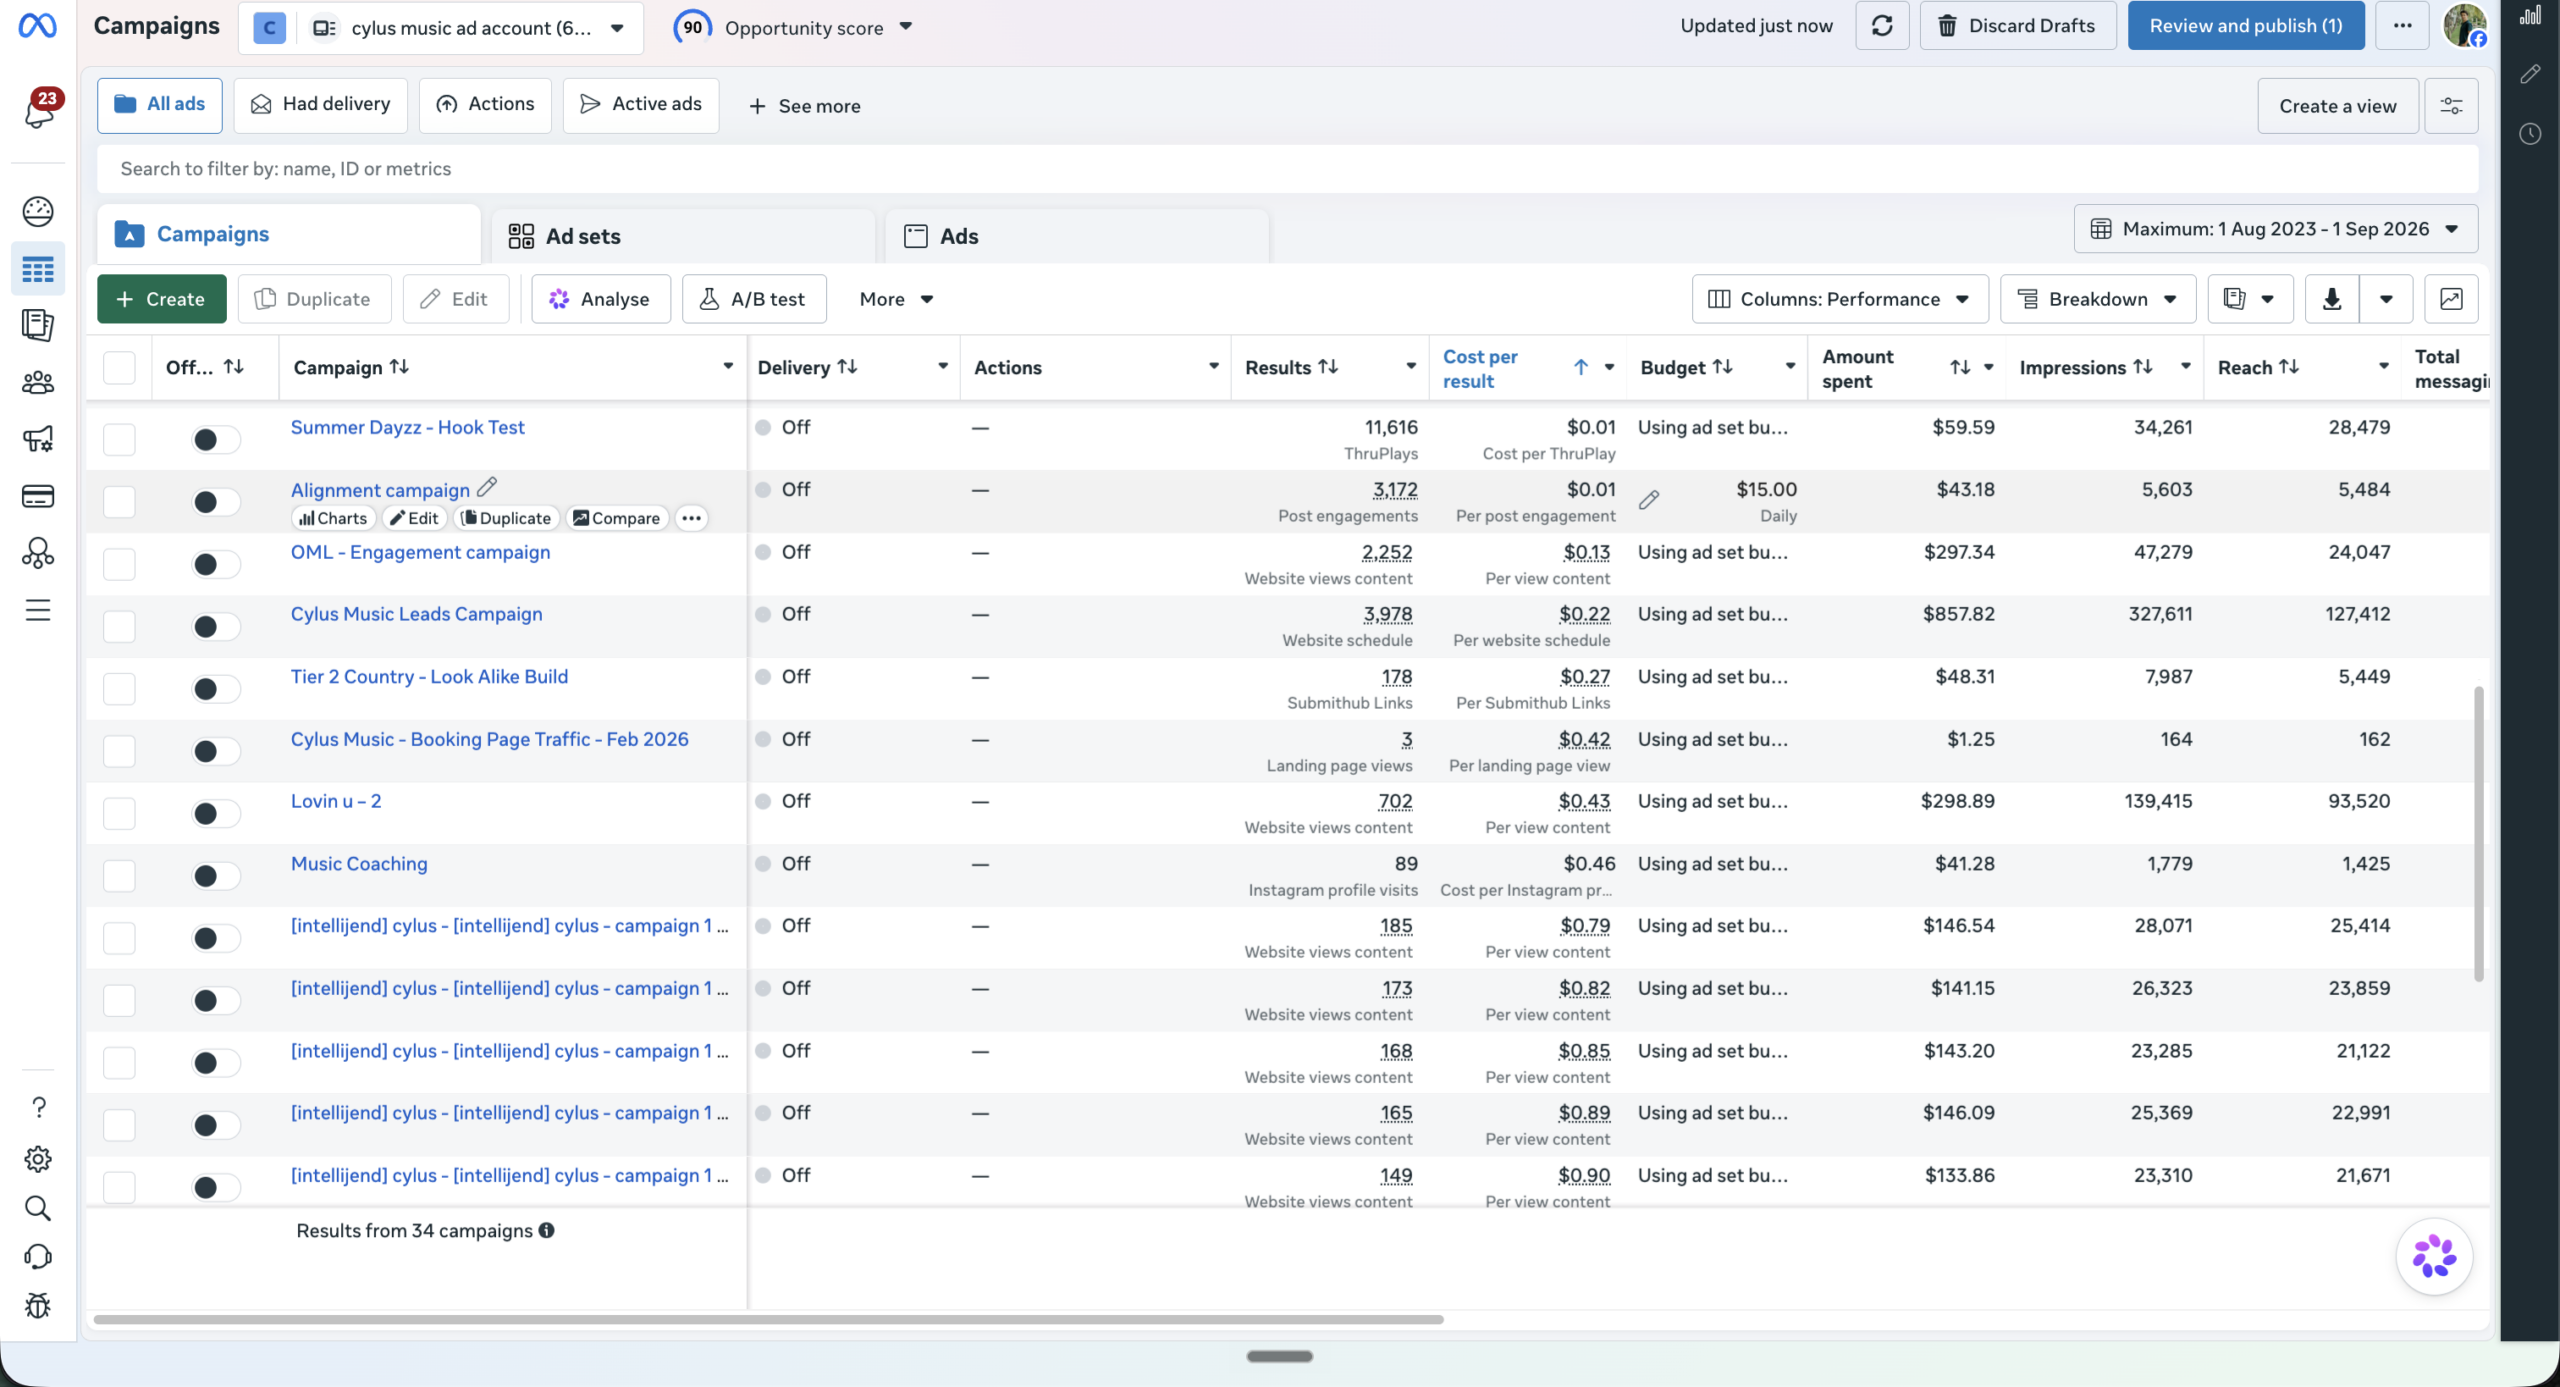Toggle Summer Dayzz - Hook Test on
This screenshot has width=2560, height=1387.
(215, 439)
